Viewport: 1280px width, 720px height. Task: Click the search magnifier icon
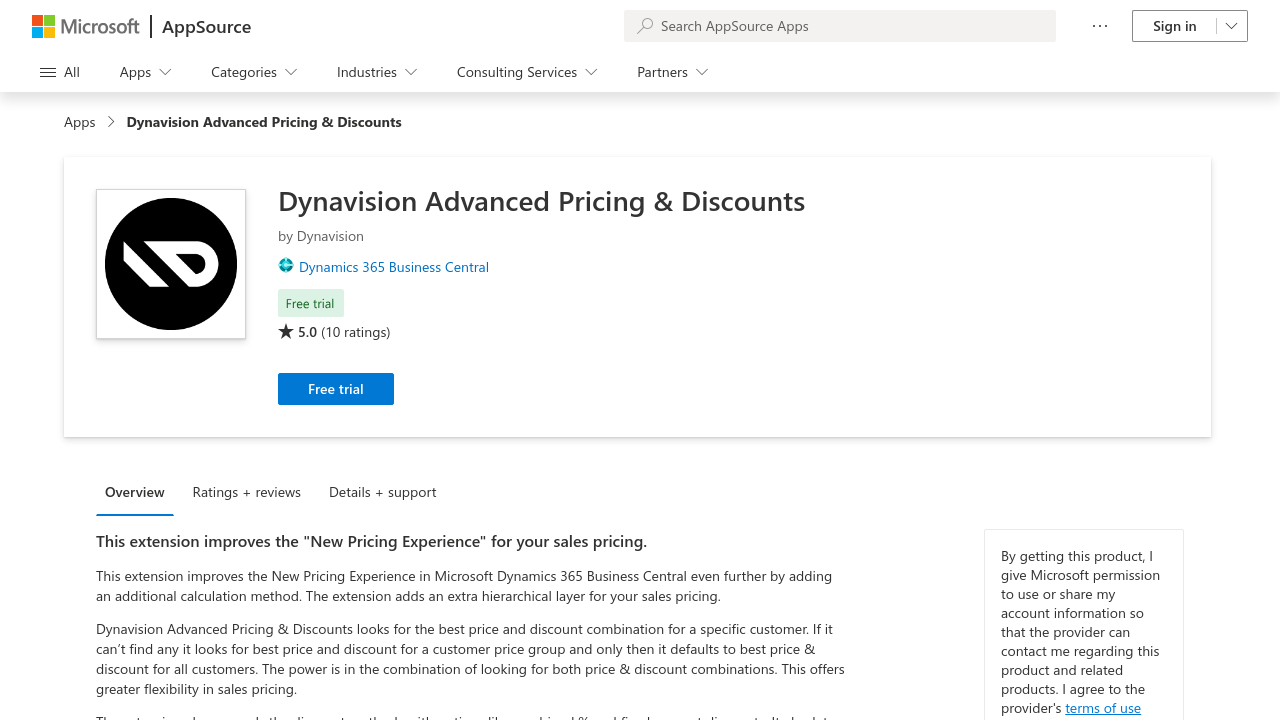coord(645,26)
